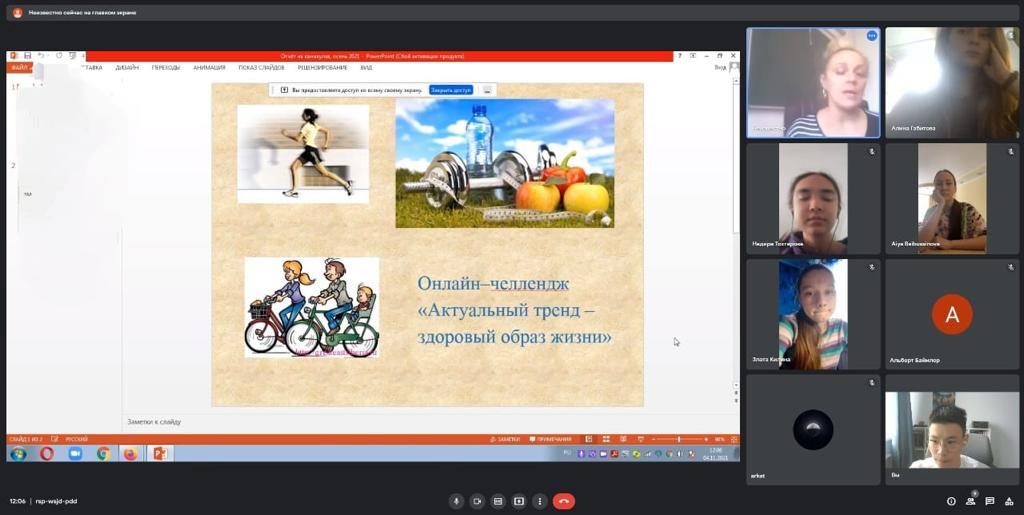This screenshot has width=1024, height=515.
Task: Open the ПОКАЗ СЛАЙДОВ tab
Action: (x=261, y=68)
